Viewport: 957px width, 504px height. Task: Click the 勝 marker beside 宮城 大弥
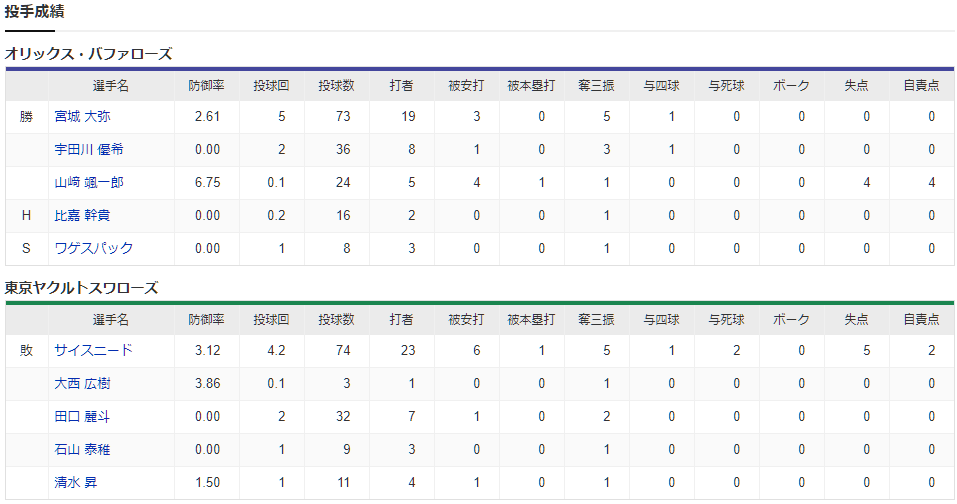[x=26, y=117]
